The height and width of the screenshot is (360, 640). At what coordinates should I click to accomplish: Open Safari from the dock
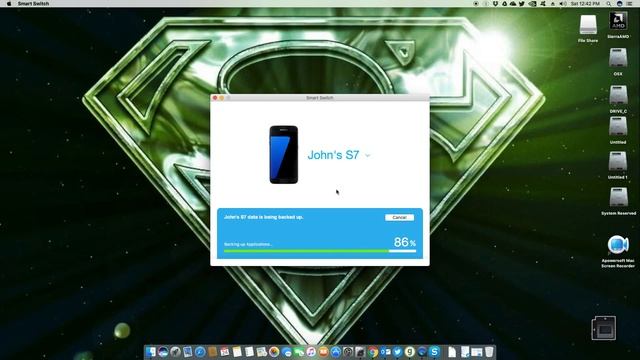200,351
